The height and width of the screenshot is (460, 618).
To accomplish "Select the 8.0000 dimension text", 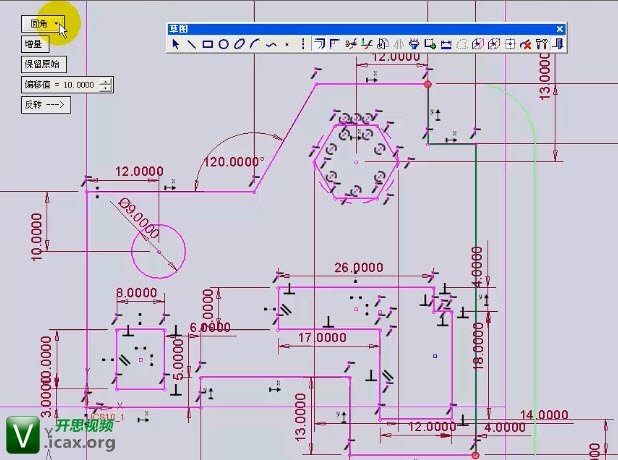I will tap(136, 293).
